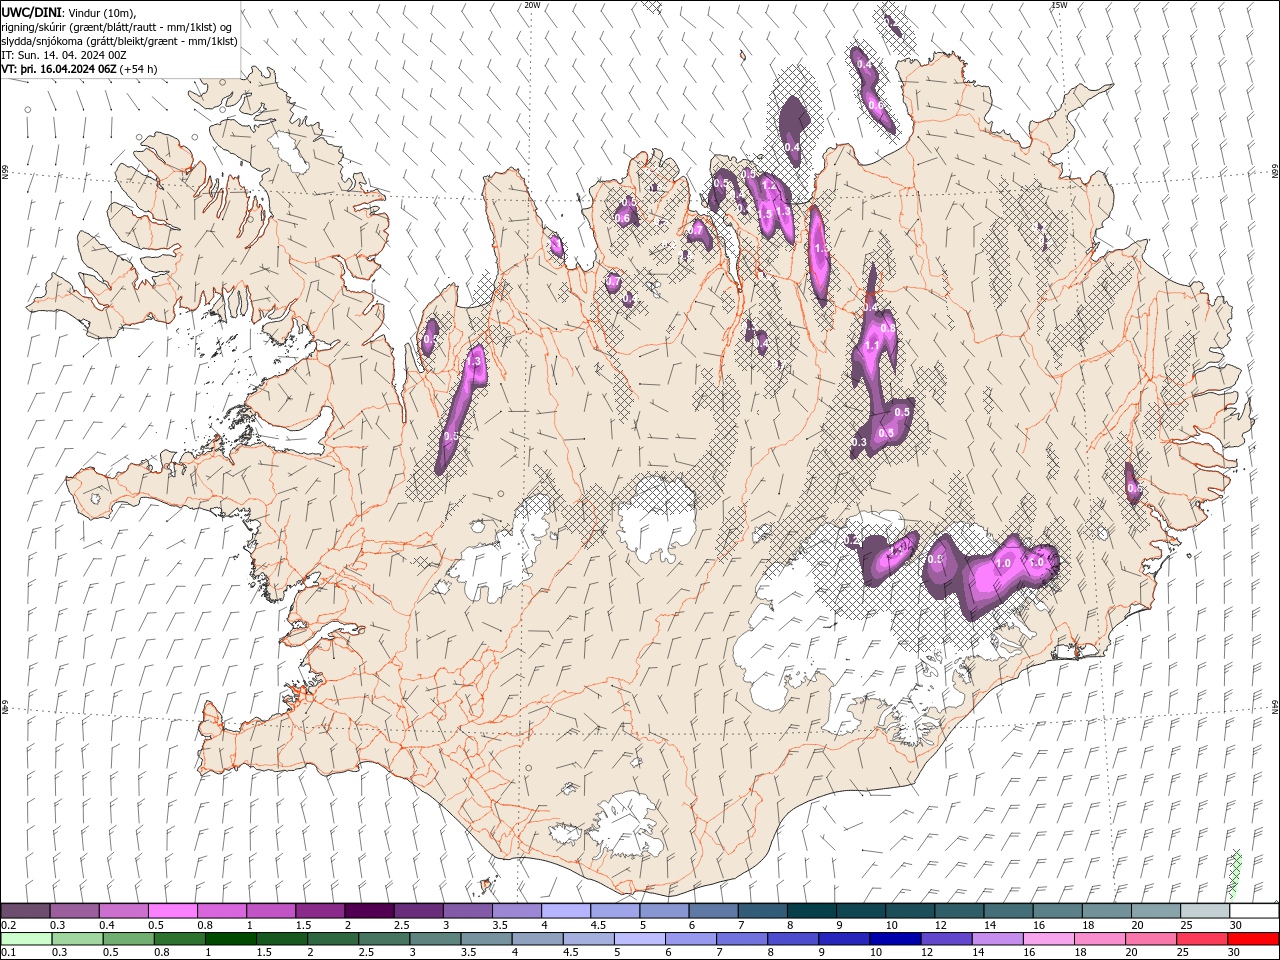Select the upper-row swatch between 18 and 20
Image resolution: width=1280 pixels, height=960 pixels.
point(1106,911)
